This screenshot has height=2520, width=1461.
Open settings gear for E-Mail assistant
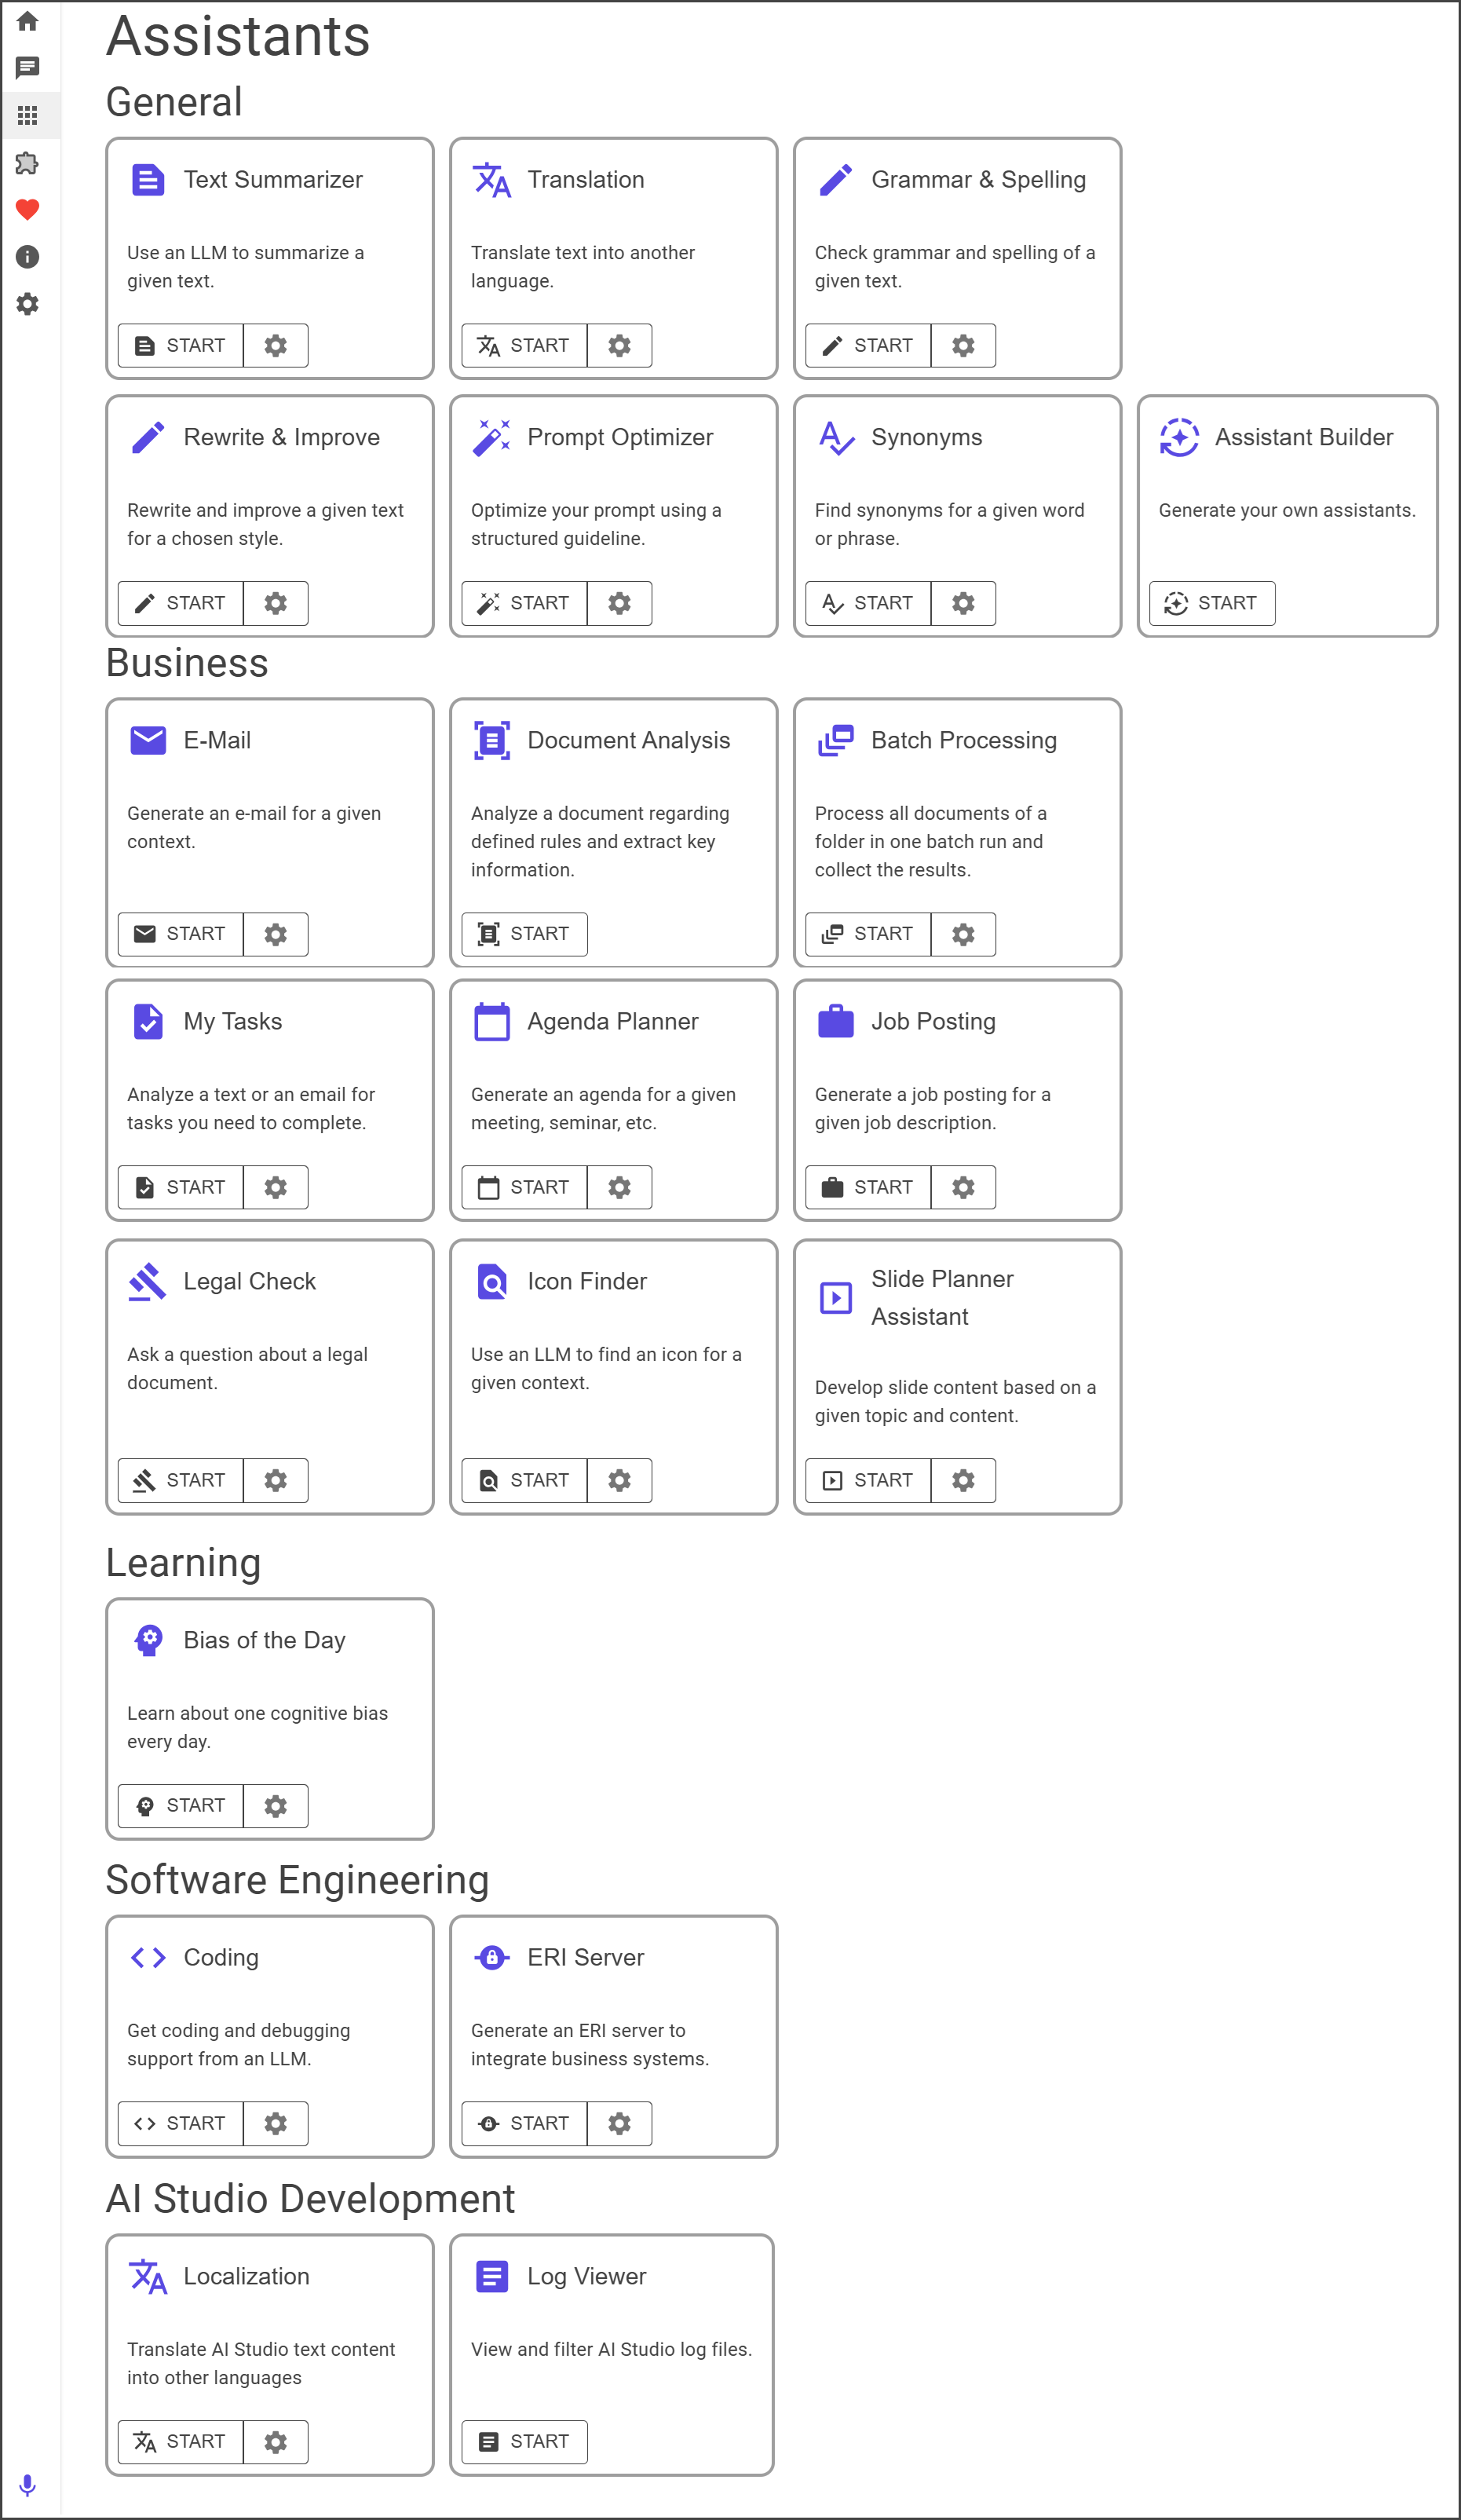[276, 934]
